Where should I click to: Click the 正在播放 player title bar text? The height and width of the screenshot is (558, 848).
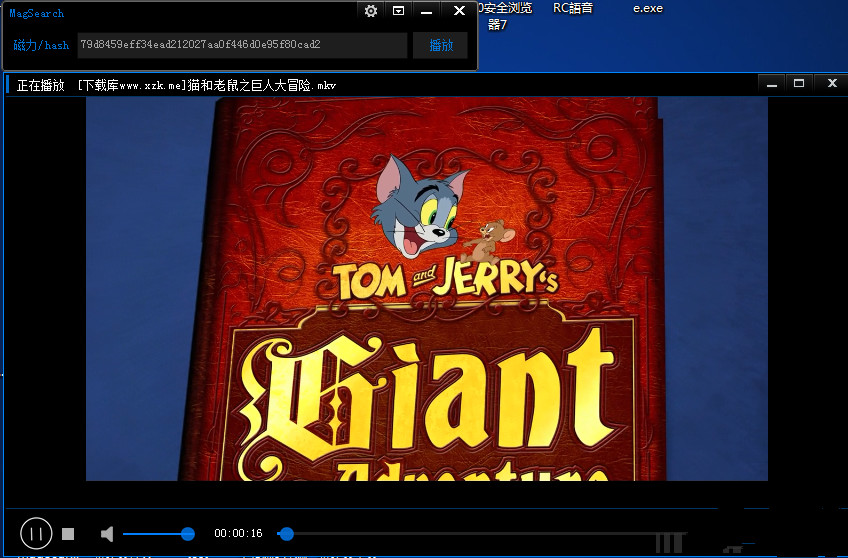pyautogui.click(x=41, y=85)
